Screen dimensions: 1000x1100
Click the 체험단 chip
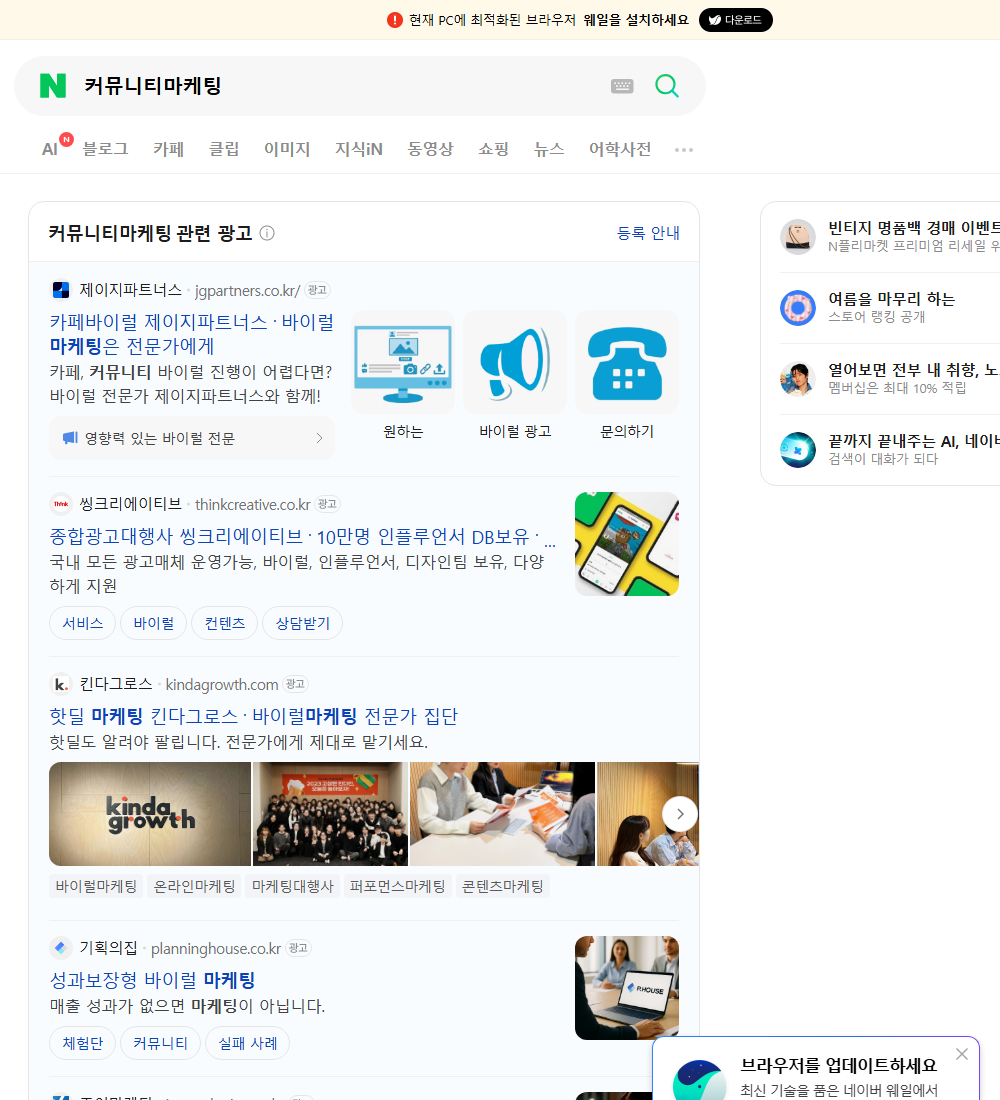[83, 1043]
